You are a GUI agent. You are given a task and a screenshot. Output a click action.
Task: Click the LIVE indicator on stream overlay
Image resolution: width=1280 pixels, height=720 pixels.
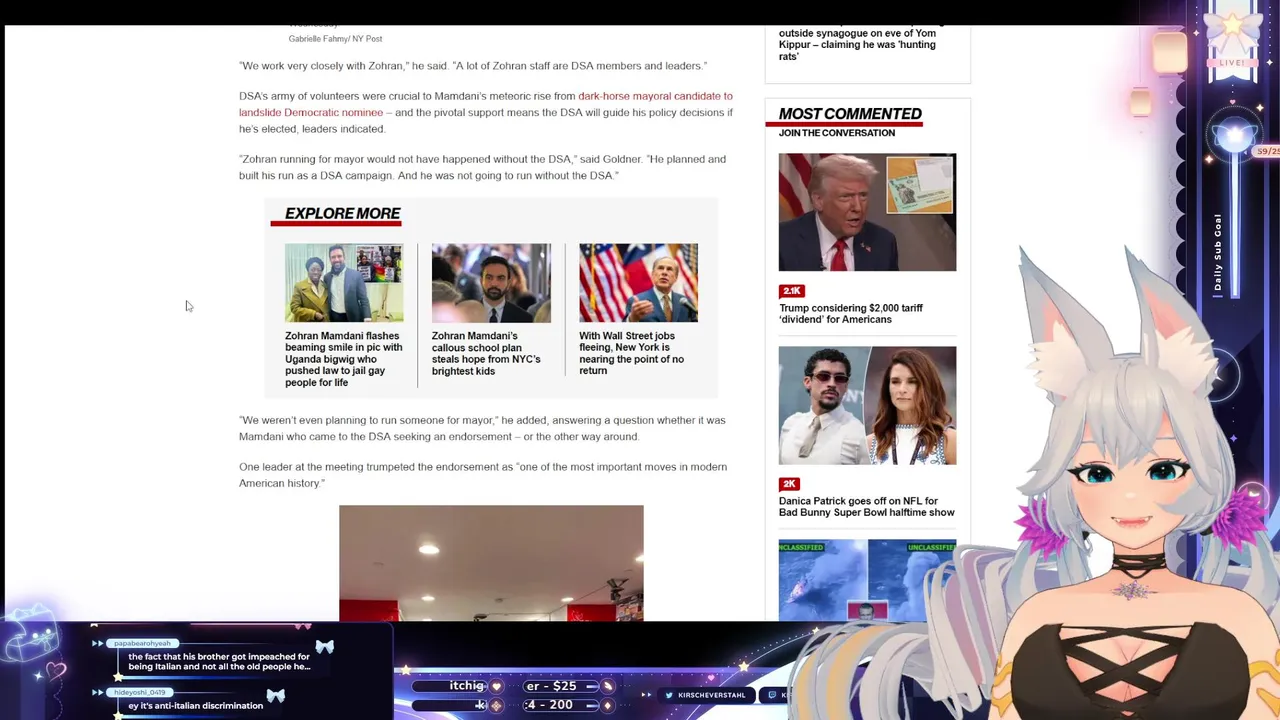[1232, 63]
